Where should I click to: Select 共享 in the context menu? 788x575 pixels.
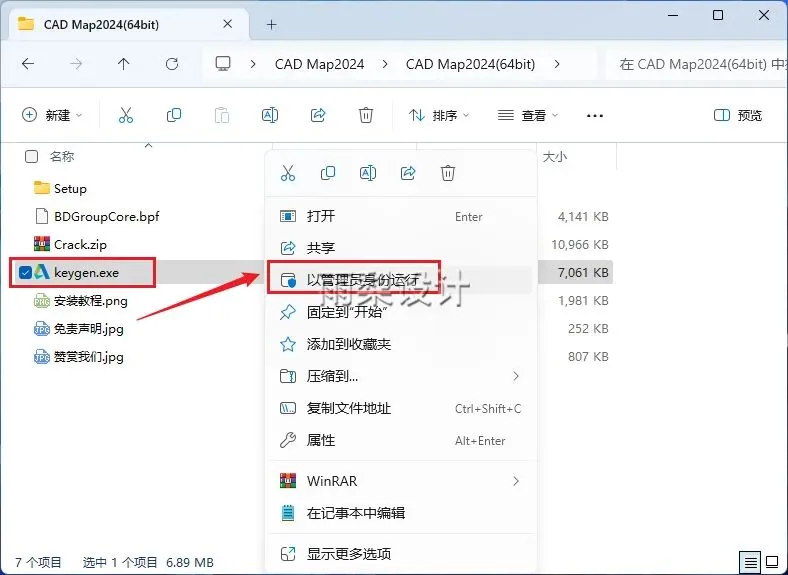401,248
